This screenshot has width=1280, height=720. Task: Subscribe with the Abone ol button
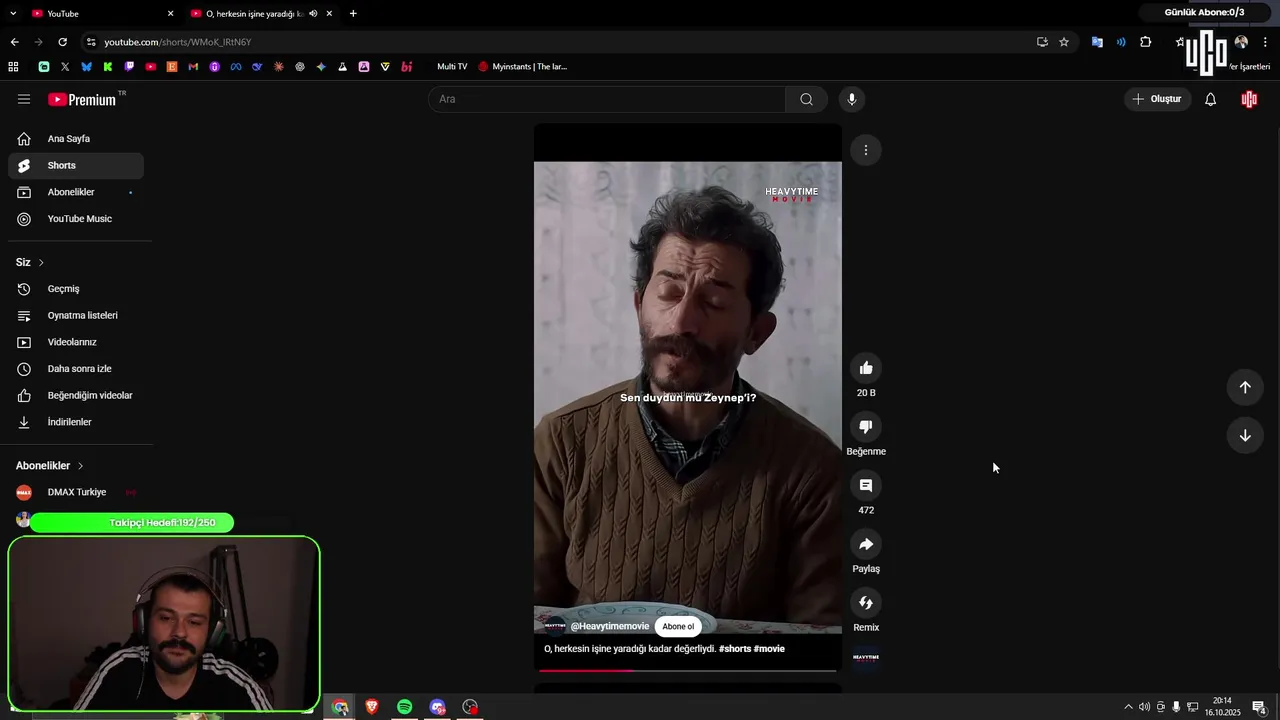click(678, 626)
